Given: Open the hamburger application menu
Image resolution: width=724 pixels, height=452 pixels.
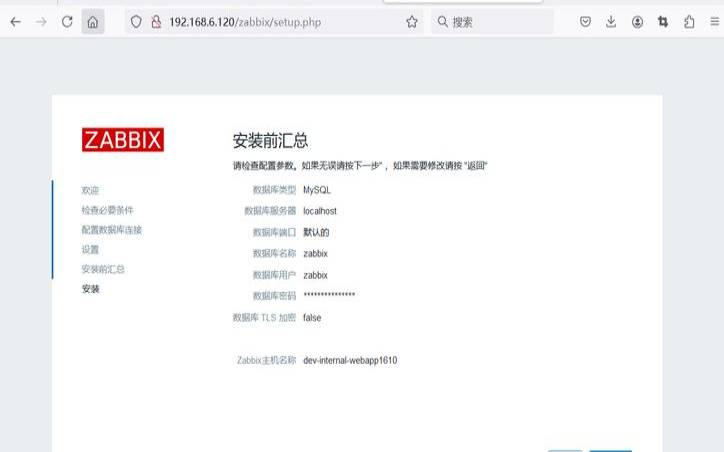Looking at the screenshot, I should (x=714, y=22).
